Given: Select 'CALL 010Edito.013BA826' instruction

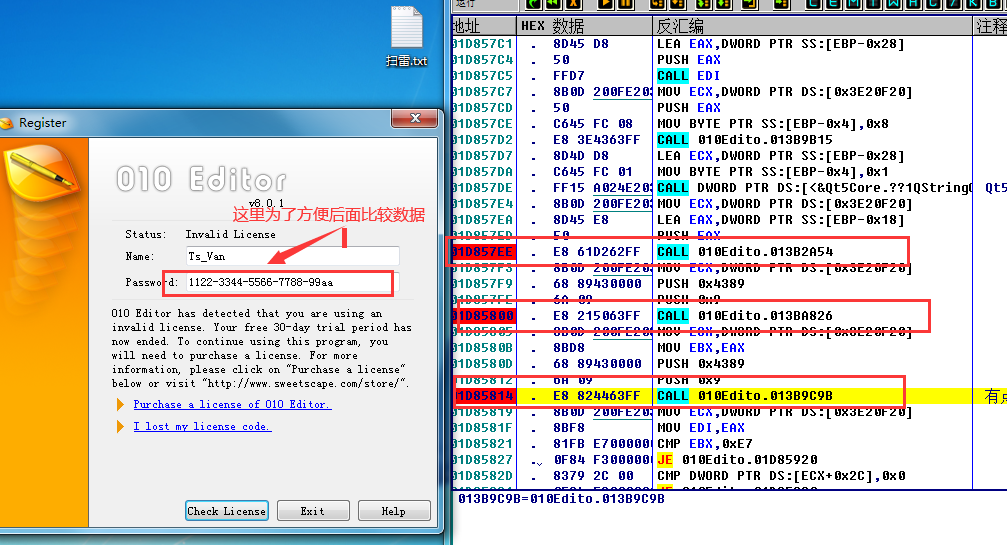Looking at the screenshot, I should [x=745, y=316].
